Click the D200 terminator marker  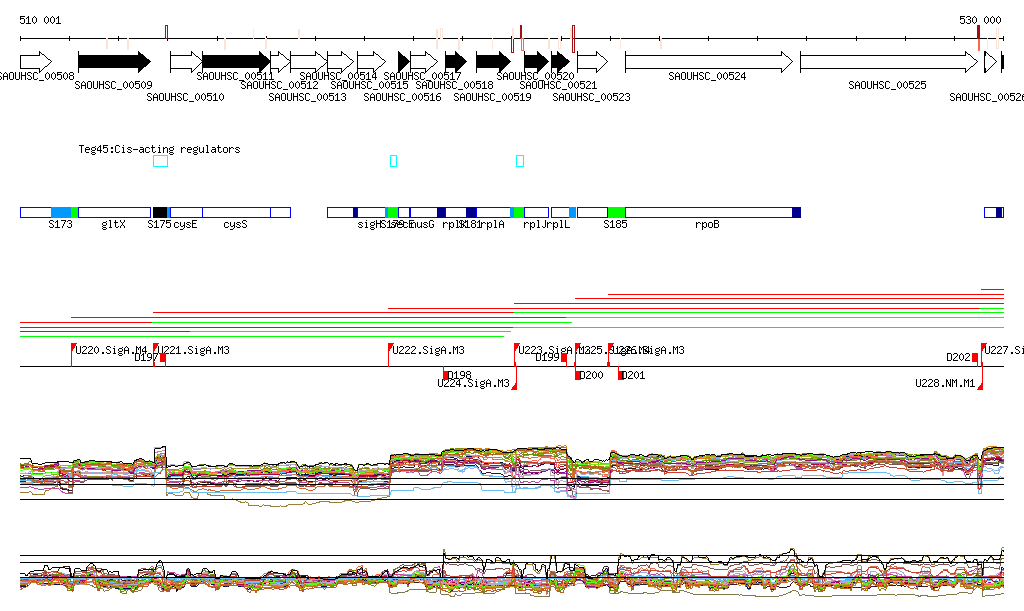coord(579,375)
